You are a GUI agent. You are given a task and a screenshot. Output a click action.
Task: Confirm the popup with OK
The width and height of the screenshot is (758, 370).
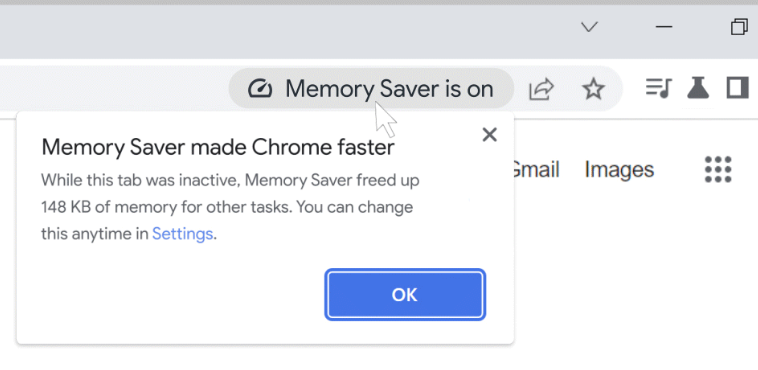point(405,295)
